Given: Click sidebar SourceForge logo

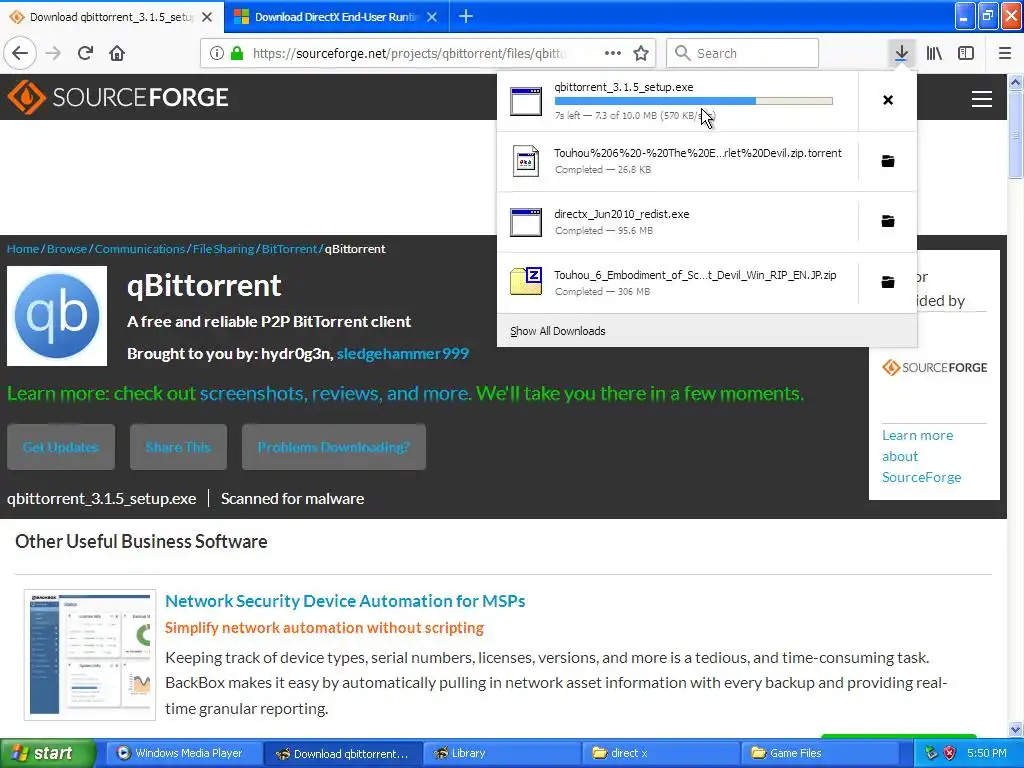Looking at the screenshot, I should coord(935,368).
